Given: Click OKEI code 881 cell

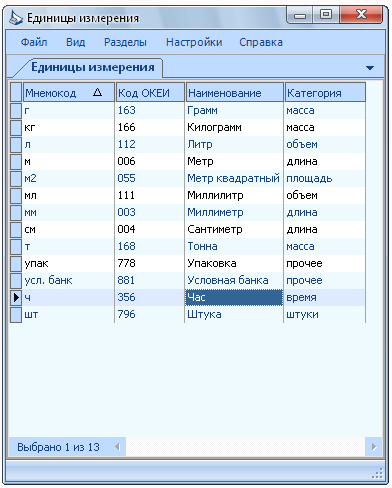Looking at the screenshot, I should (x=149, y=280).
